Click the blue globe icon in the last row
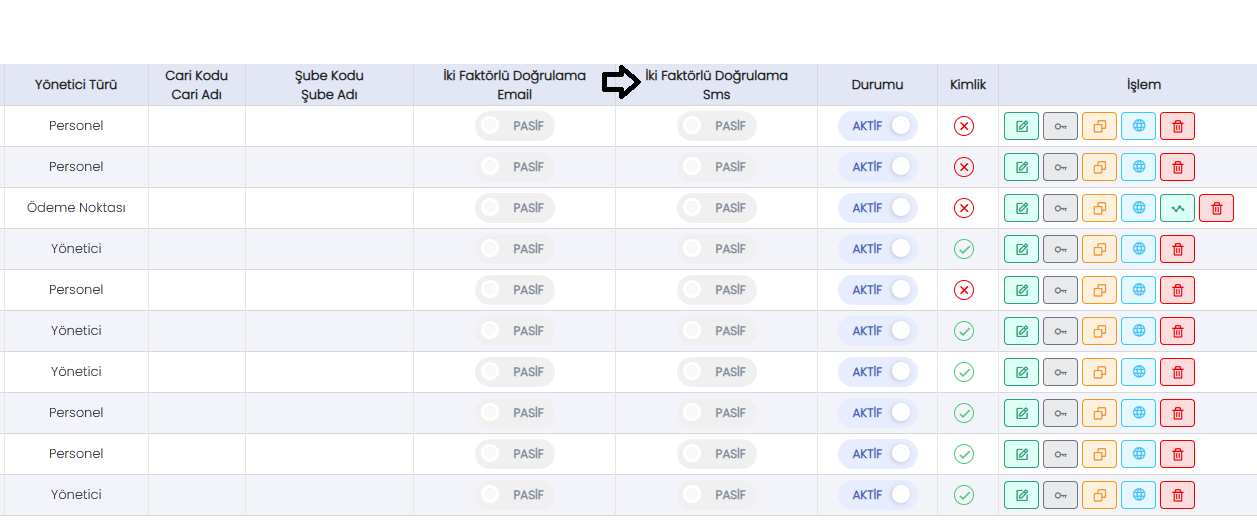 click(1138, 495)
